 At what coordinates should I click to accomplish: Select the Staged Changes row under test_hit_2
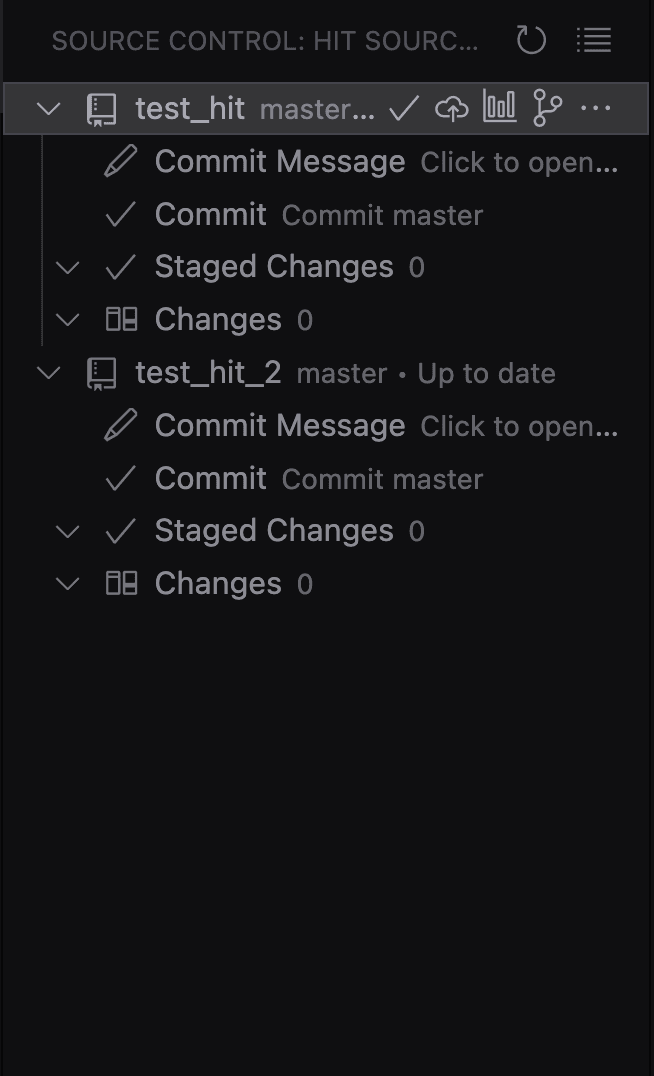coord(273,530)
